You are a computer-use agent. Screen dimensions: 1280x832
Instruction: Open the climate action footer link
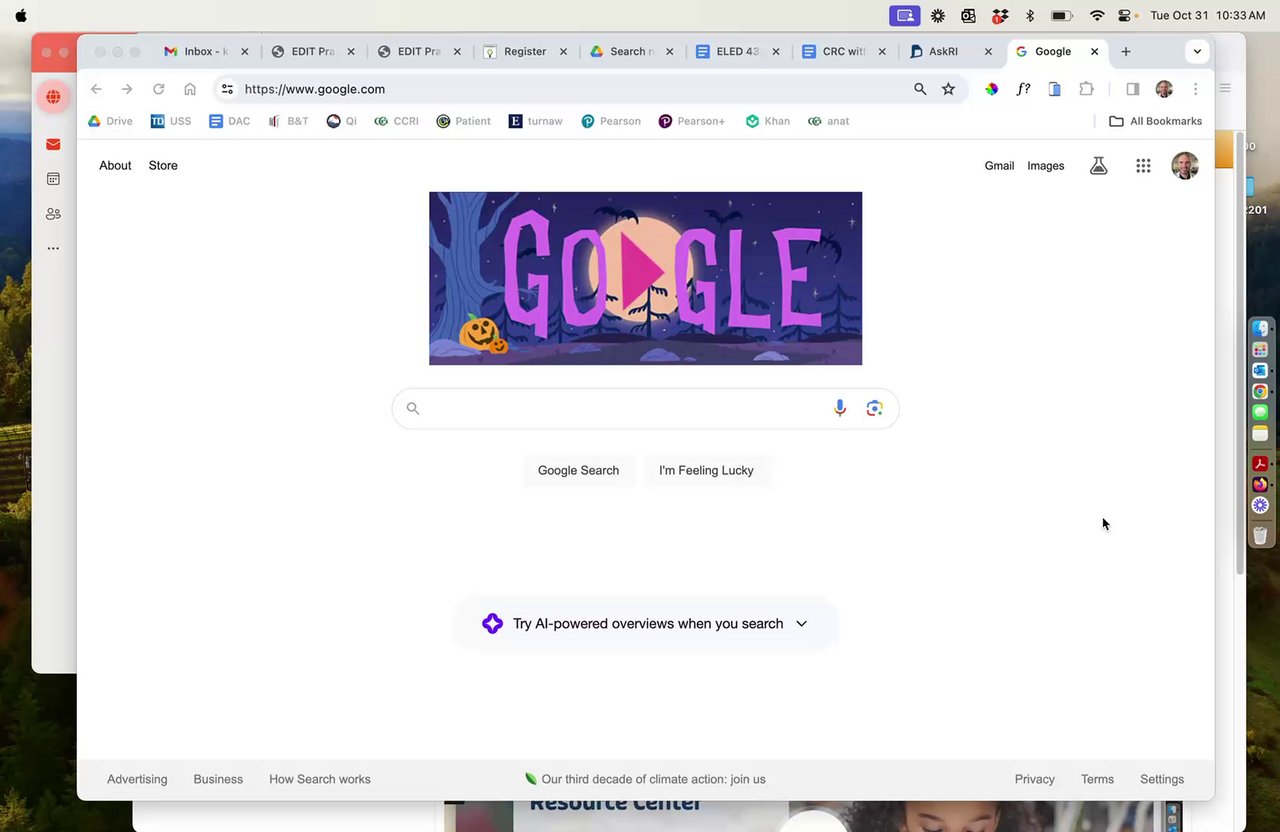[x=645, y=779]
